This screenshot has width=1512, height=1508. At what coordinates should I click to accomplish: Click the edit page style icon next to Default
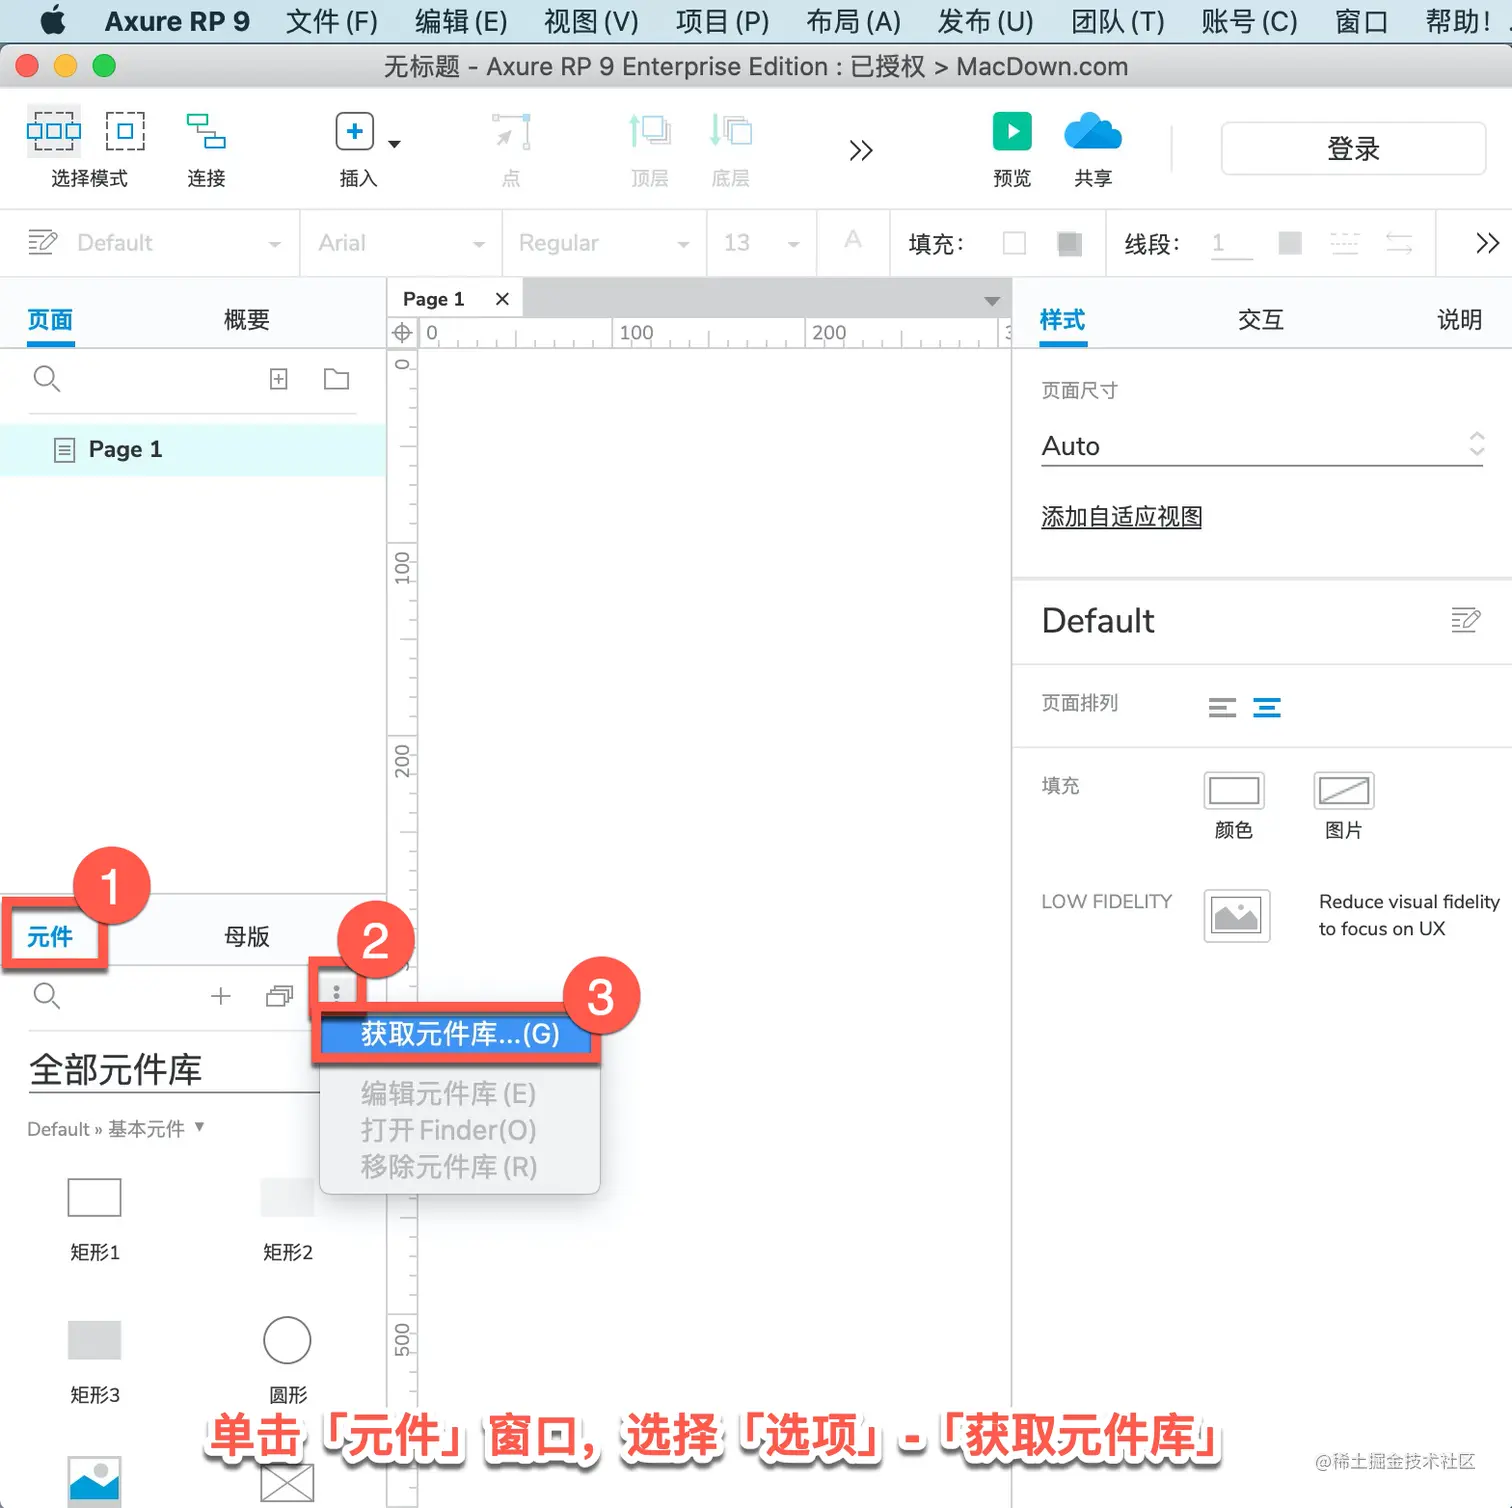pyautogui.click(x=1465, y=620)
